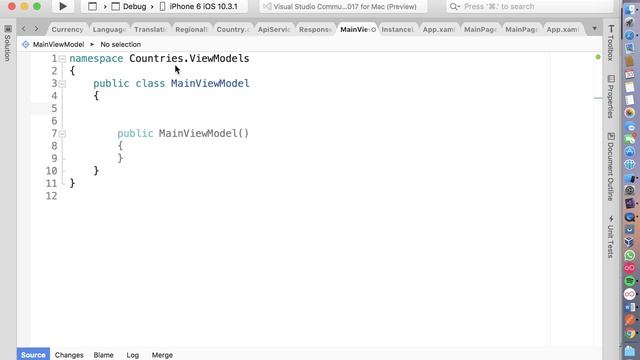Click the search magnifier icon
Image resolution: width=640 pixels, height=360 pixels.
pos(454,7)
